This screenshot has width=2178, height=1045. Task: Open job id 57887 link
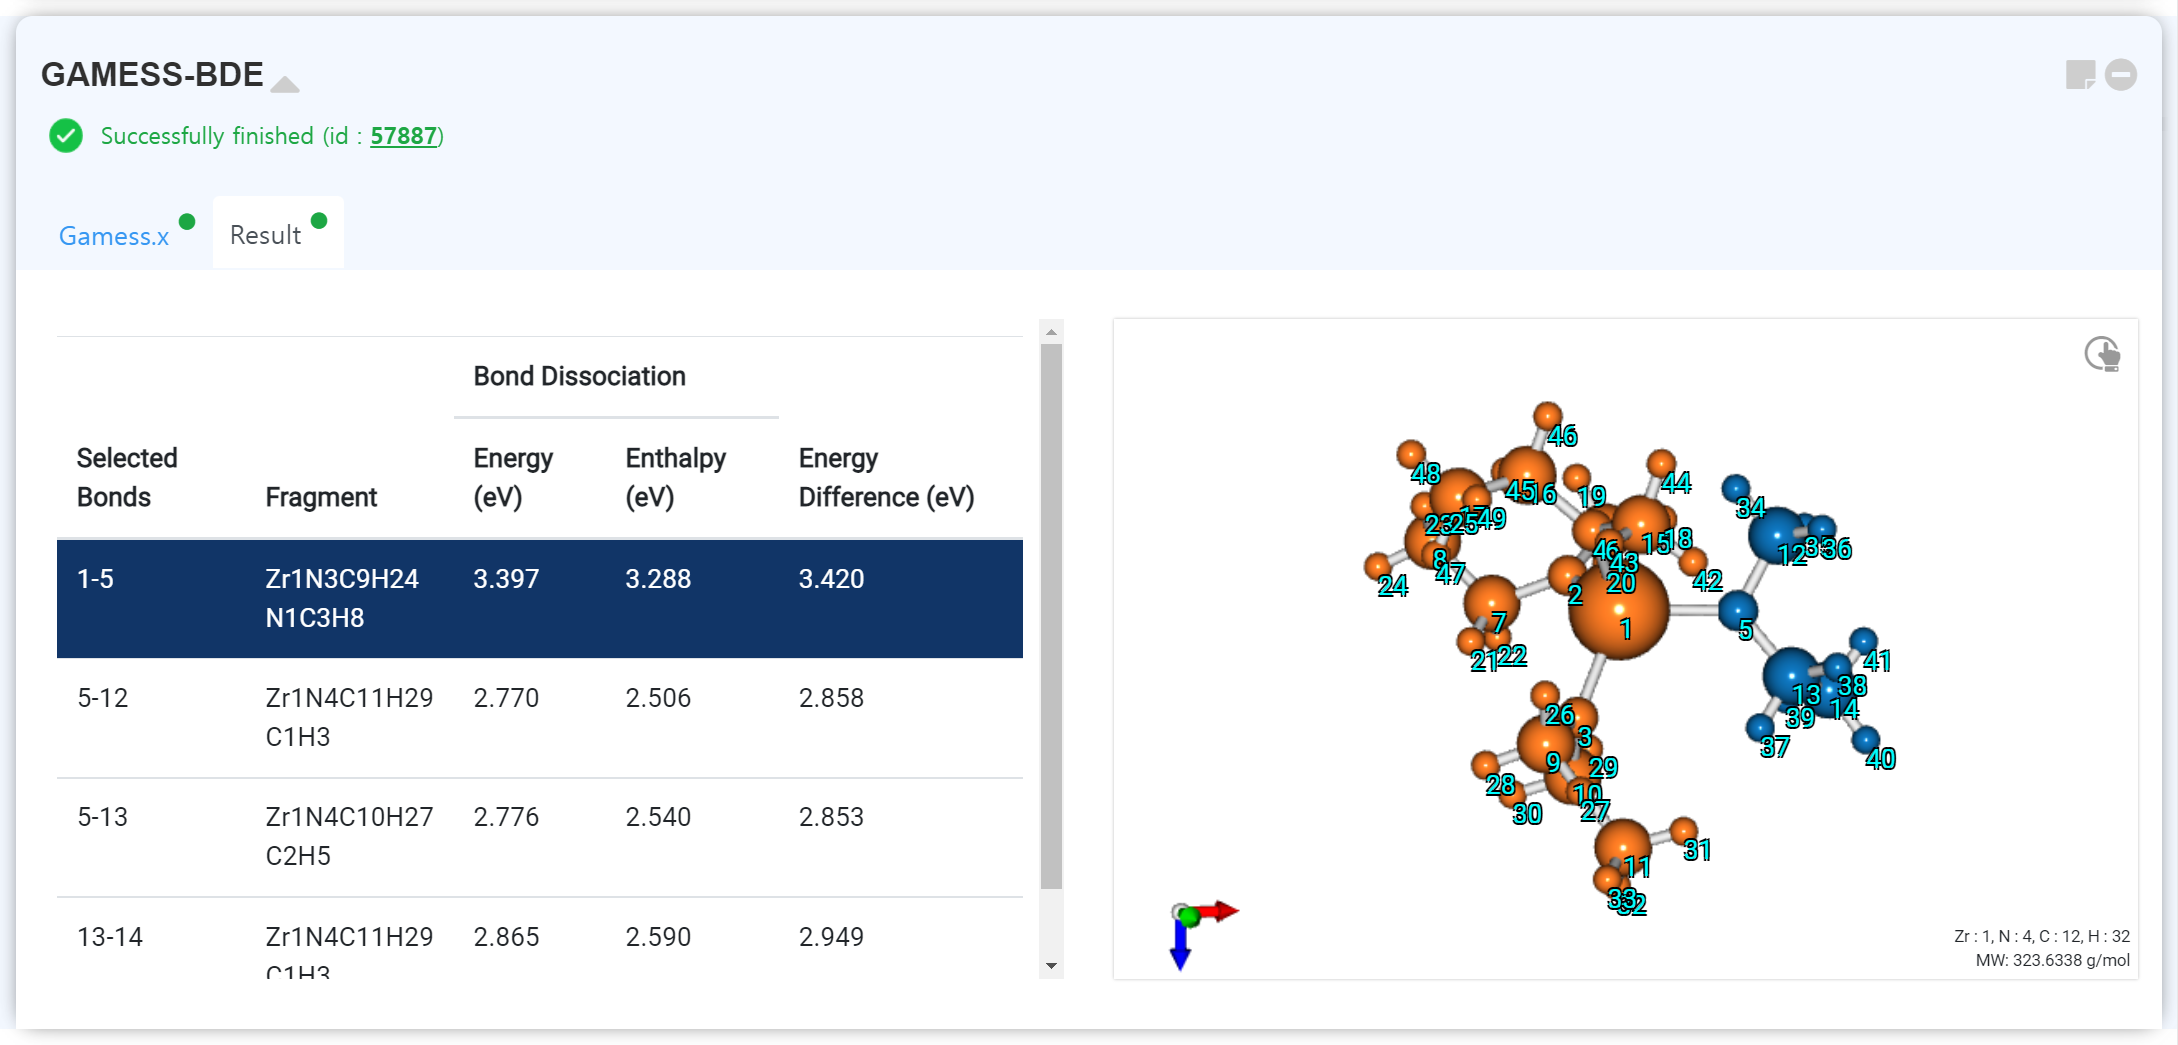(404, 136)
